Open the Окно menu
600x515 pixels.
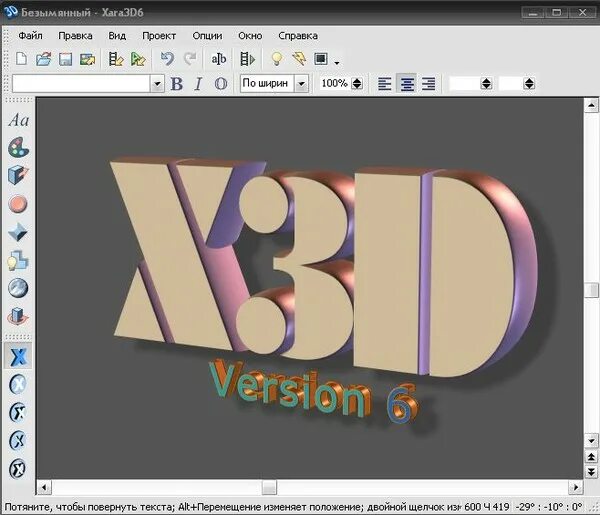[x=250, y=36]
